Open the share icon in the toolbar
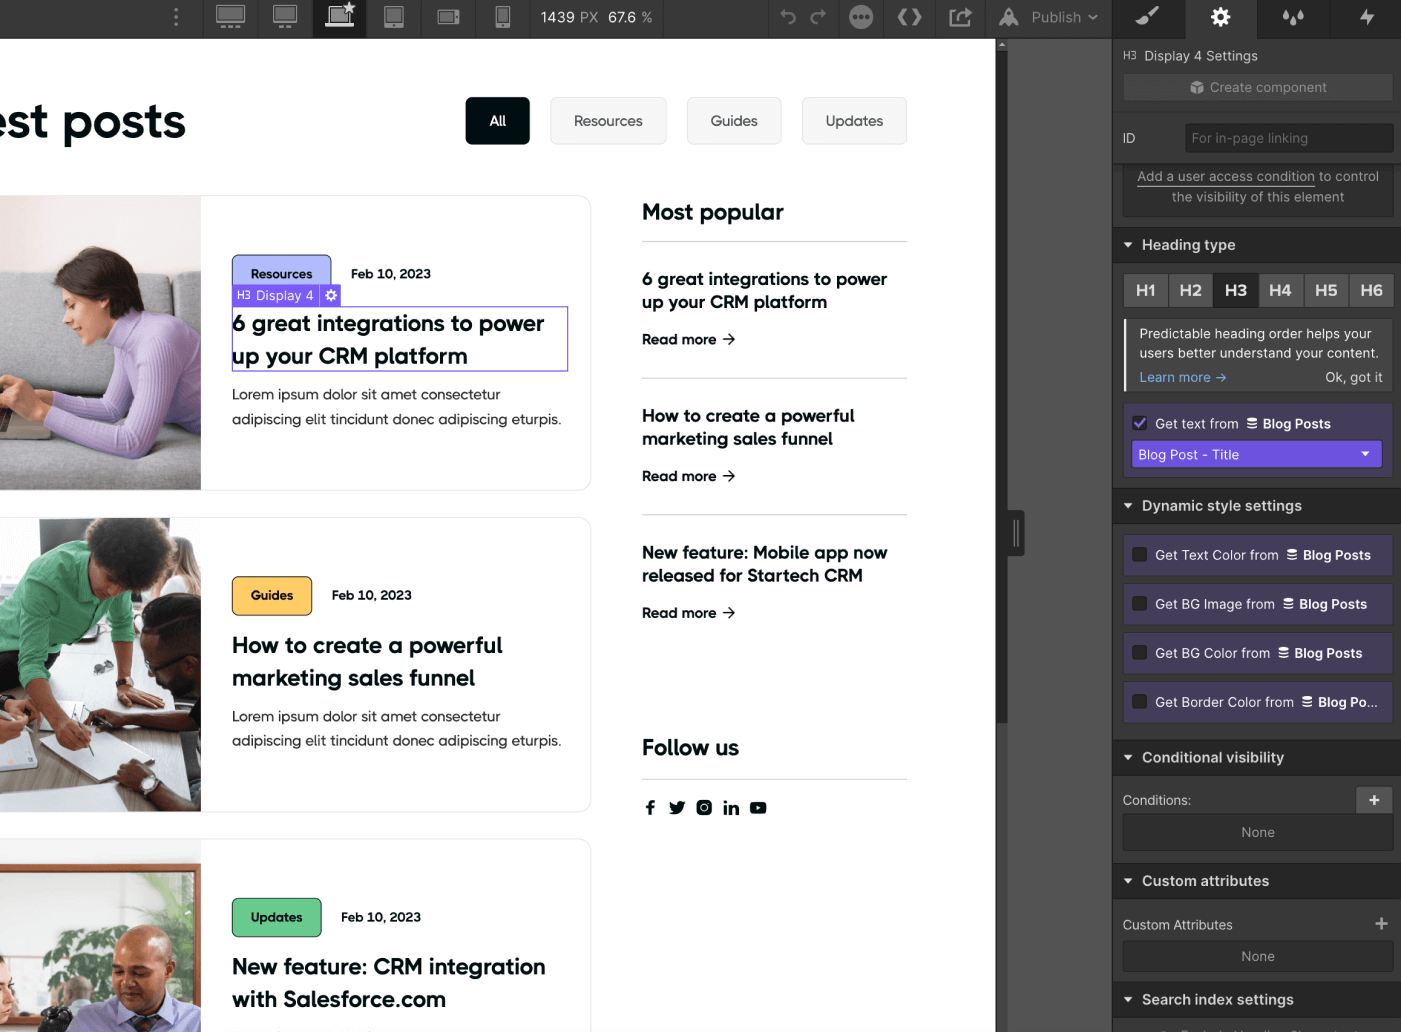Image resolution: width=1401 pixels, height=1032 pixels. pos(959,18)
